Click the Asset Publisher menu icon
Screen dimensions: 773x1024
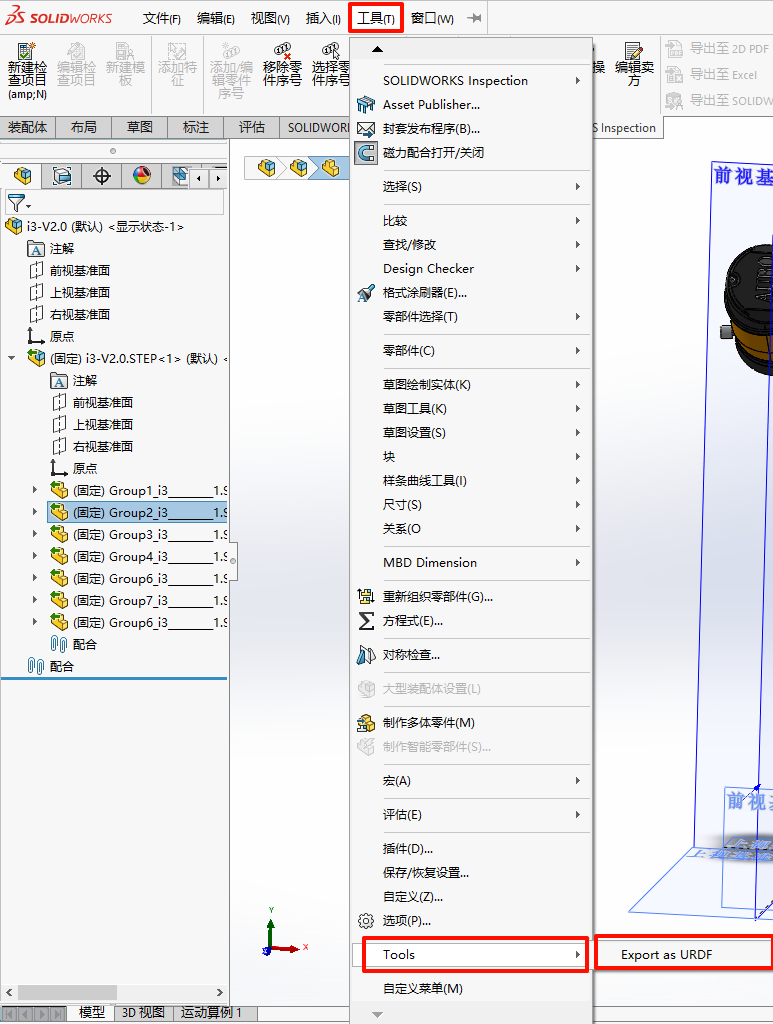click(366, 104)
